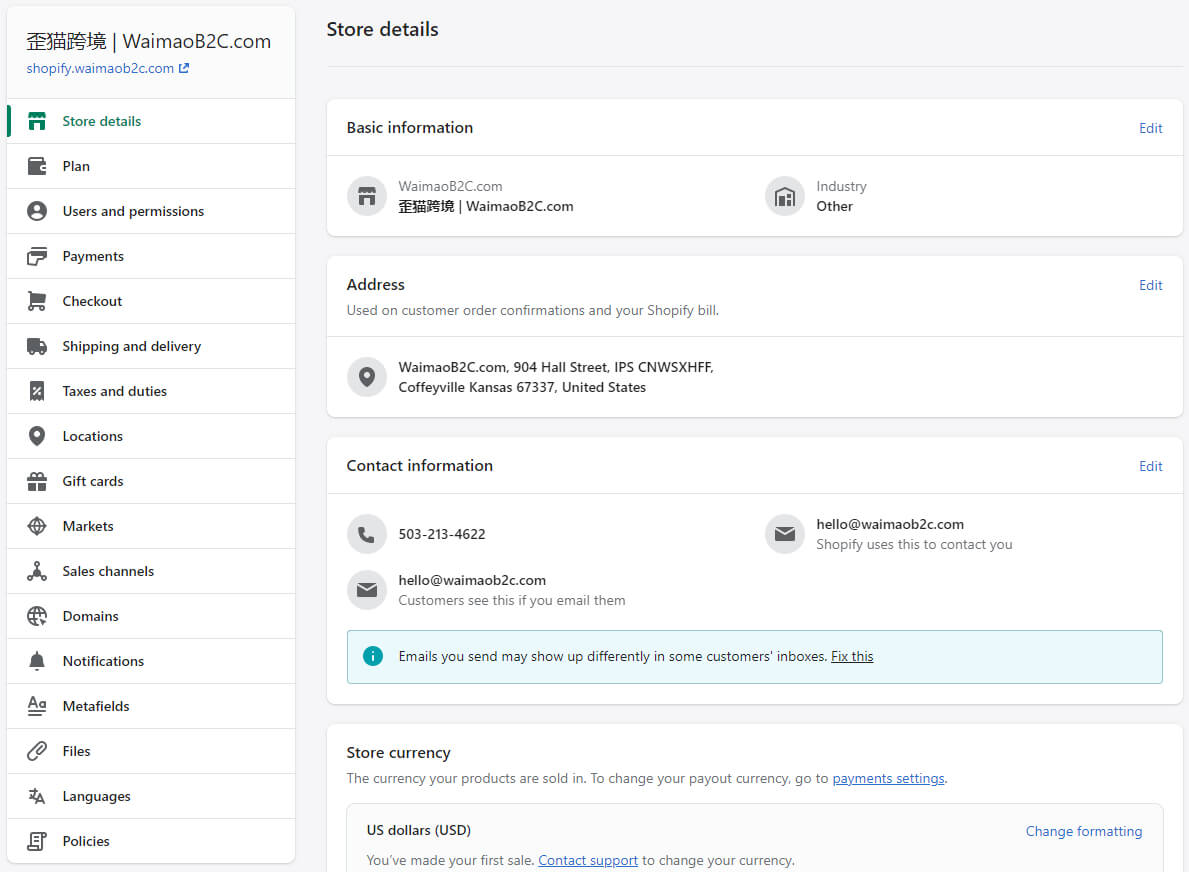Click the Payments cards icon
The width and height of the screenshot is (1189, 872).
[36, 256]
